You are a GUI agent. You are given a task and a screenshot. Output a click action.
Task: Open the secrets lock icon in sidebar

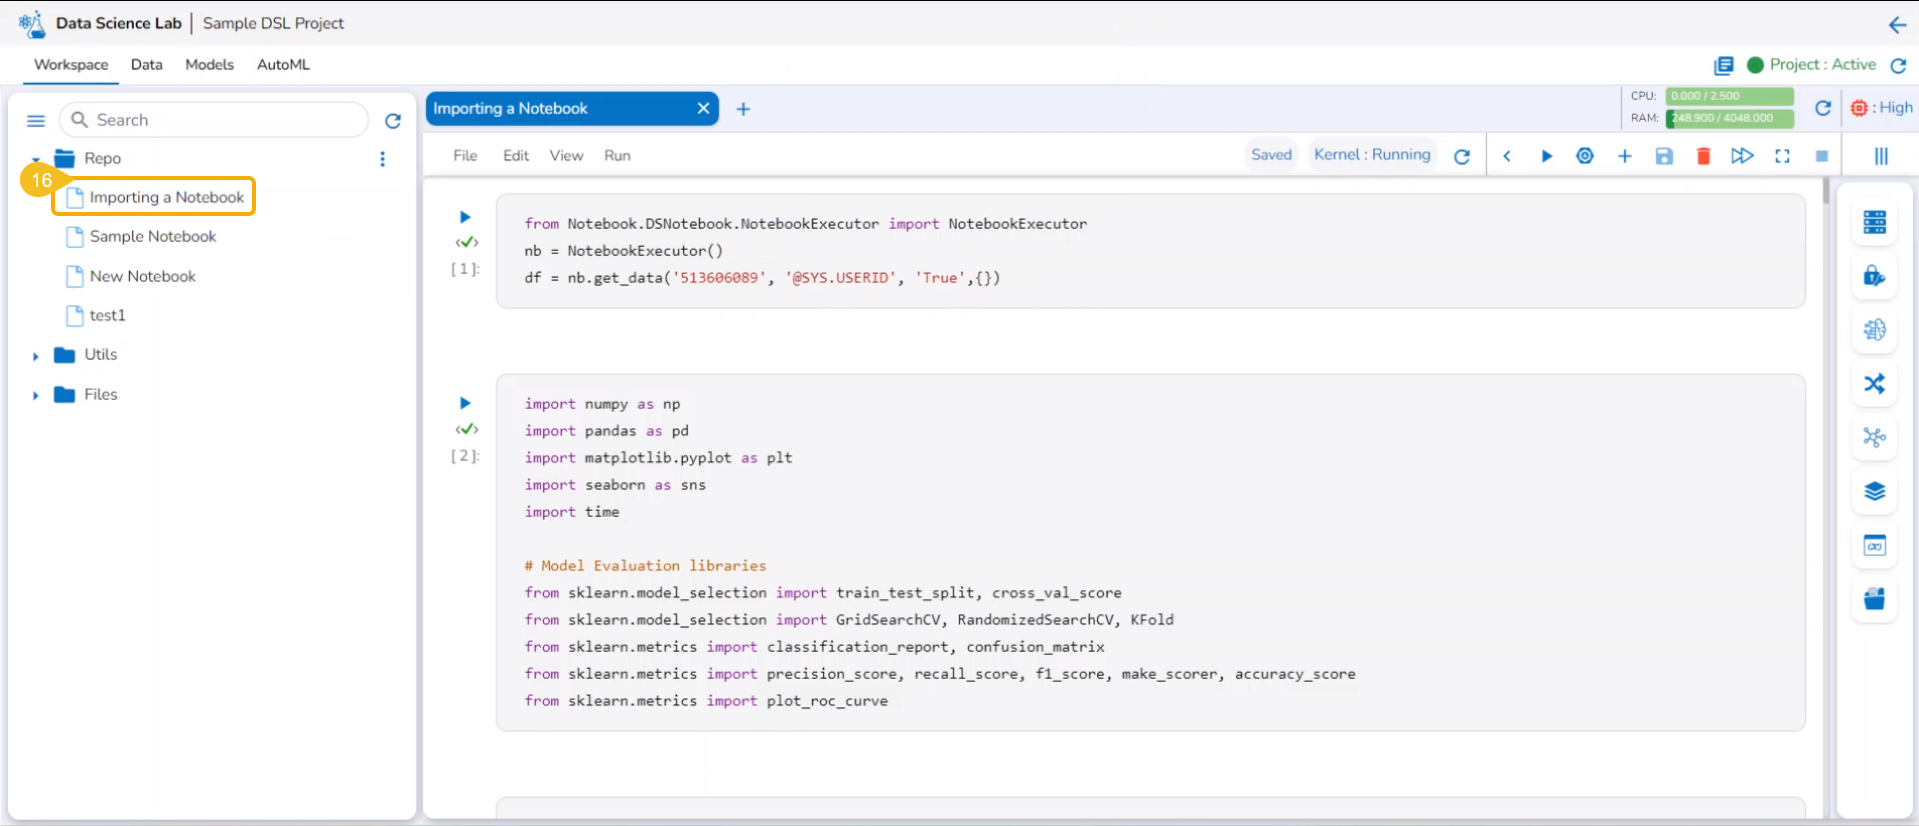pos(1874,276)
